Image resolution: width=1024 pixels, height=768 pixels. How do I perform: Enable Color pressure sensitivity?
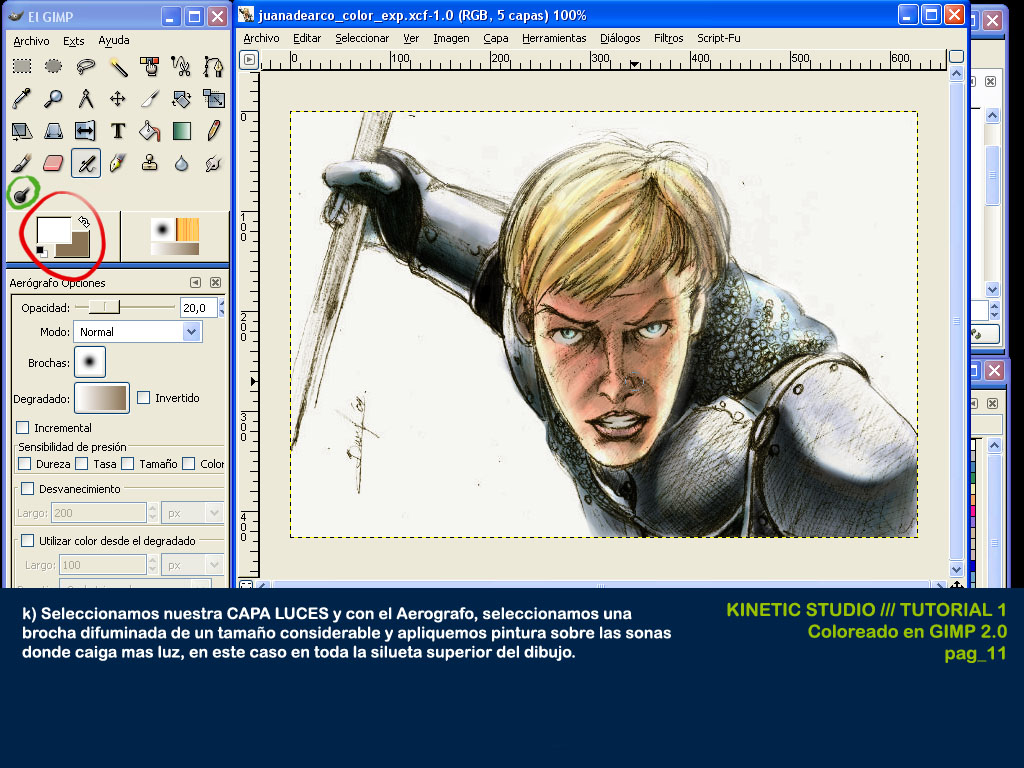click(189, 464)
